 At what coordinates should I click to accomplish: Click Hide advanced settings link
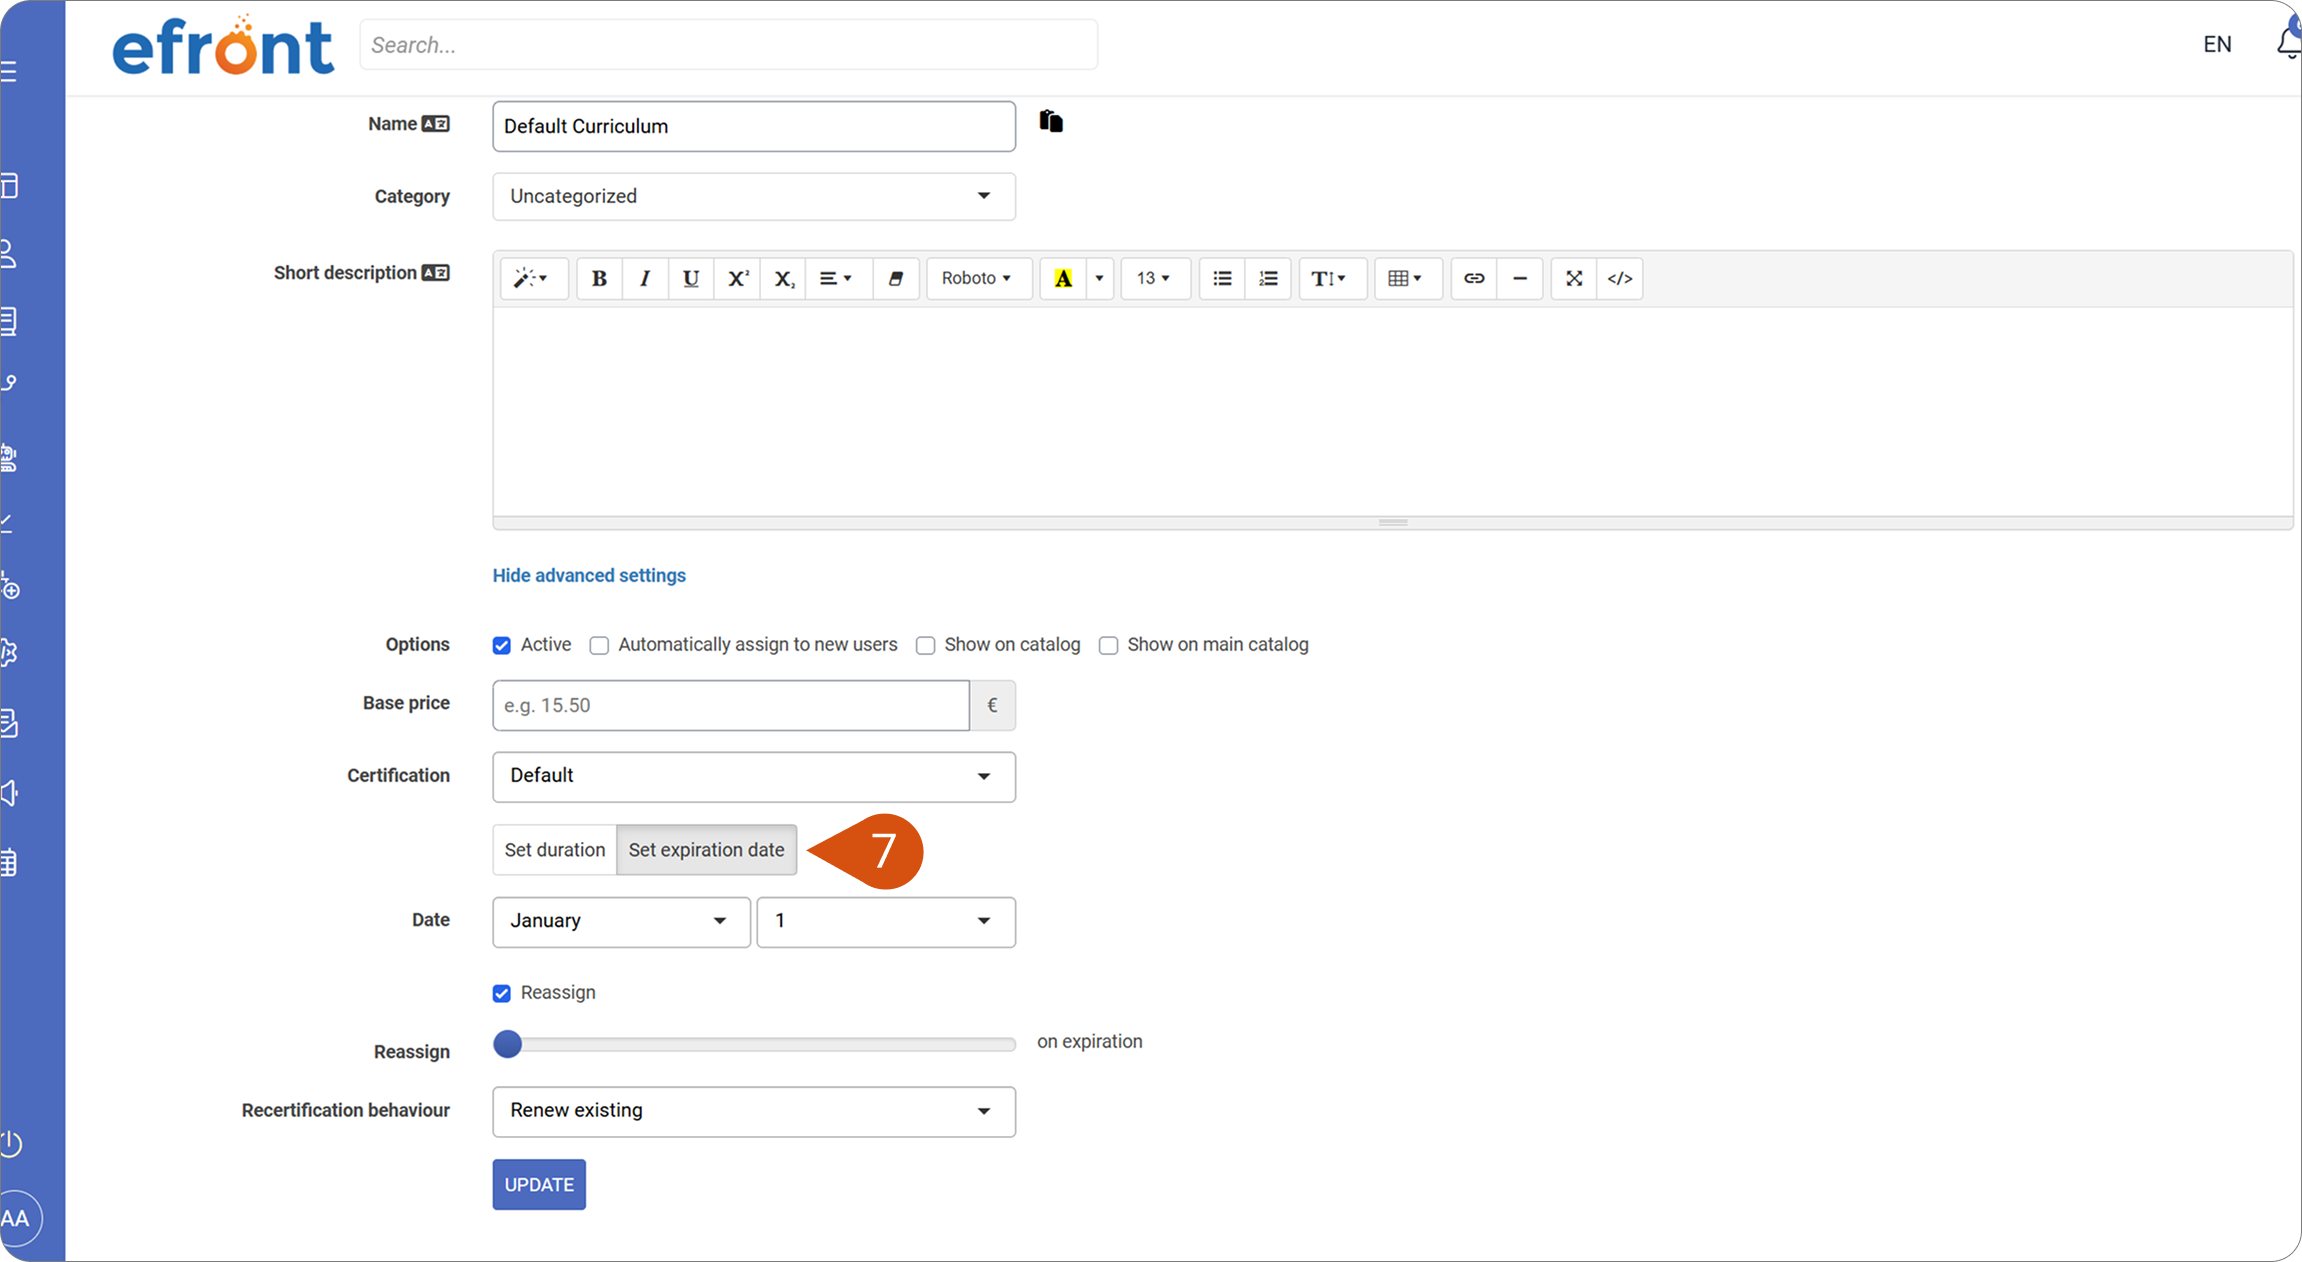click(589, 576)
